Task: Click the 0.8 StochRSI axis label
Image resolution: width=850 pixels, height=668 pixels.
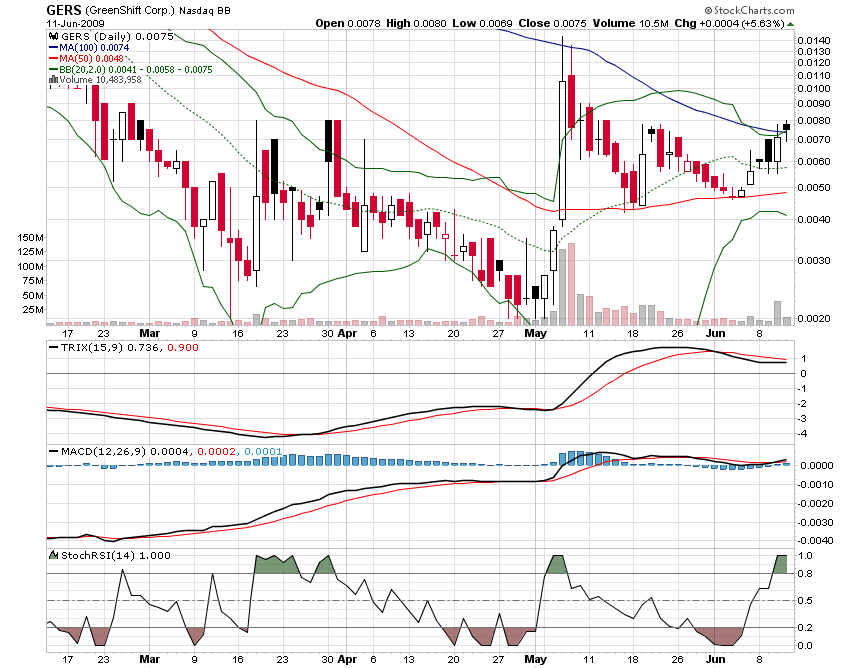Action: tap(806, 574)
